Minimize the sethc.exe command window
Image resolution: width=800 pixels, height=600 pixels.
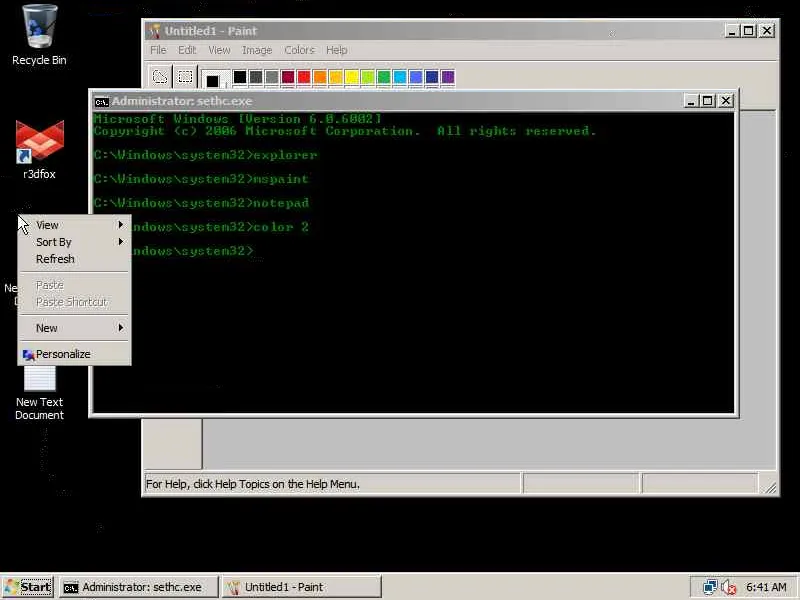(690, 101)
